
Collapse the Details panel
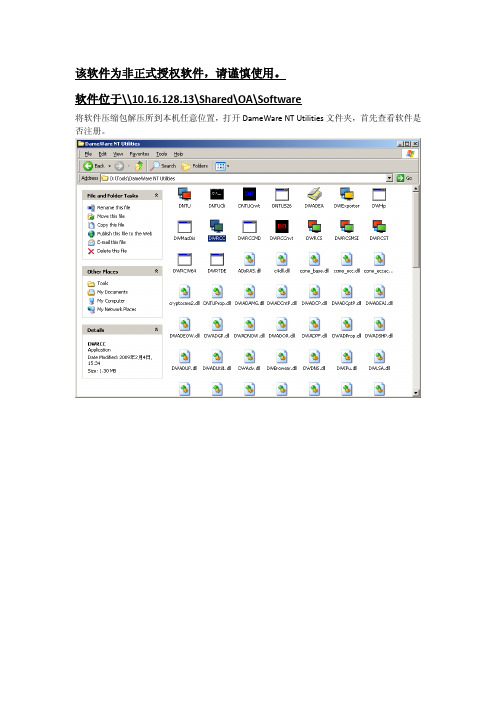[157, 330]
